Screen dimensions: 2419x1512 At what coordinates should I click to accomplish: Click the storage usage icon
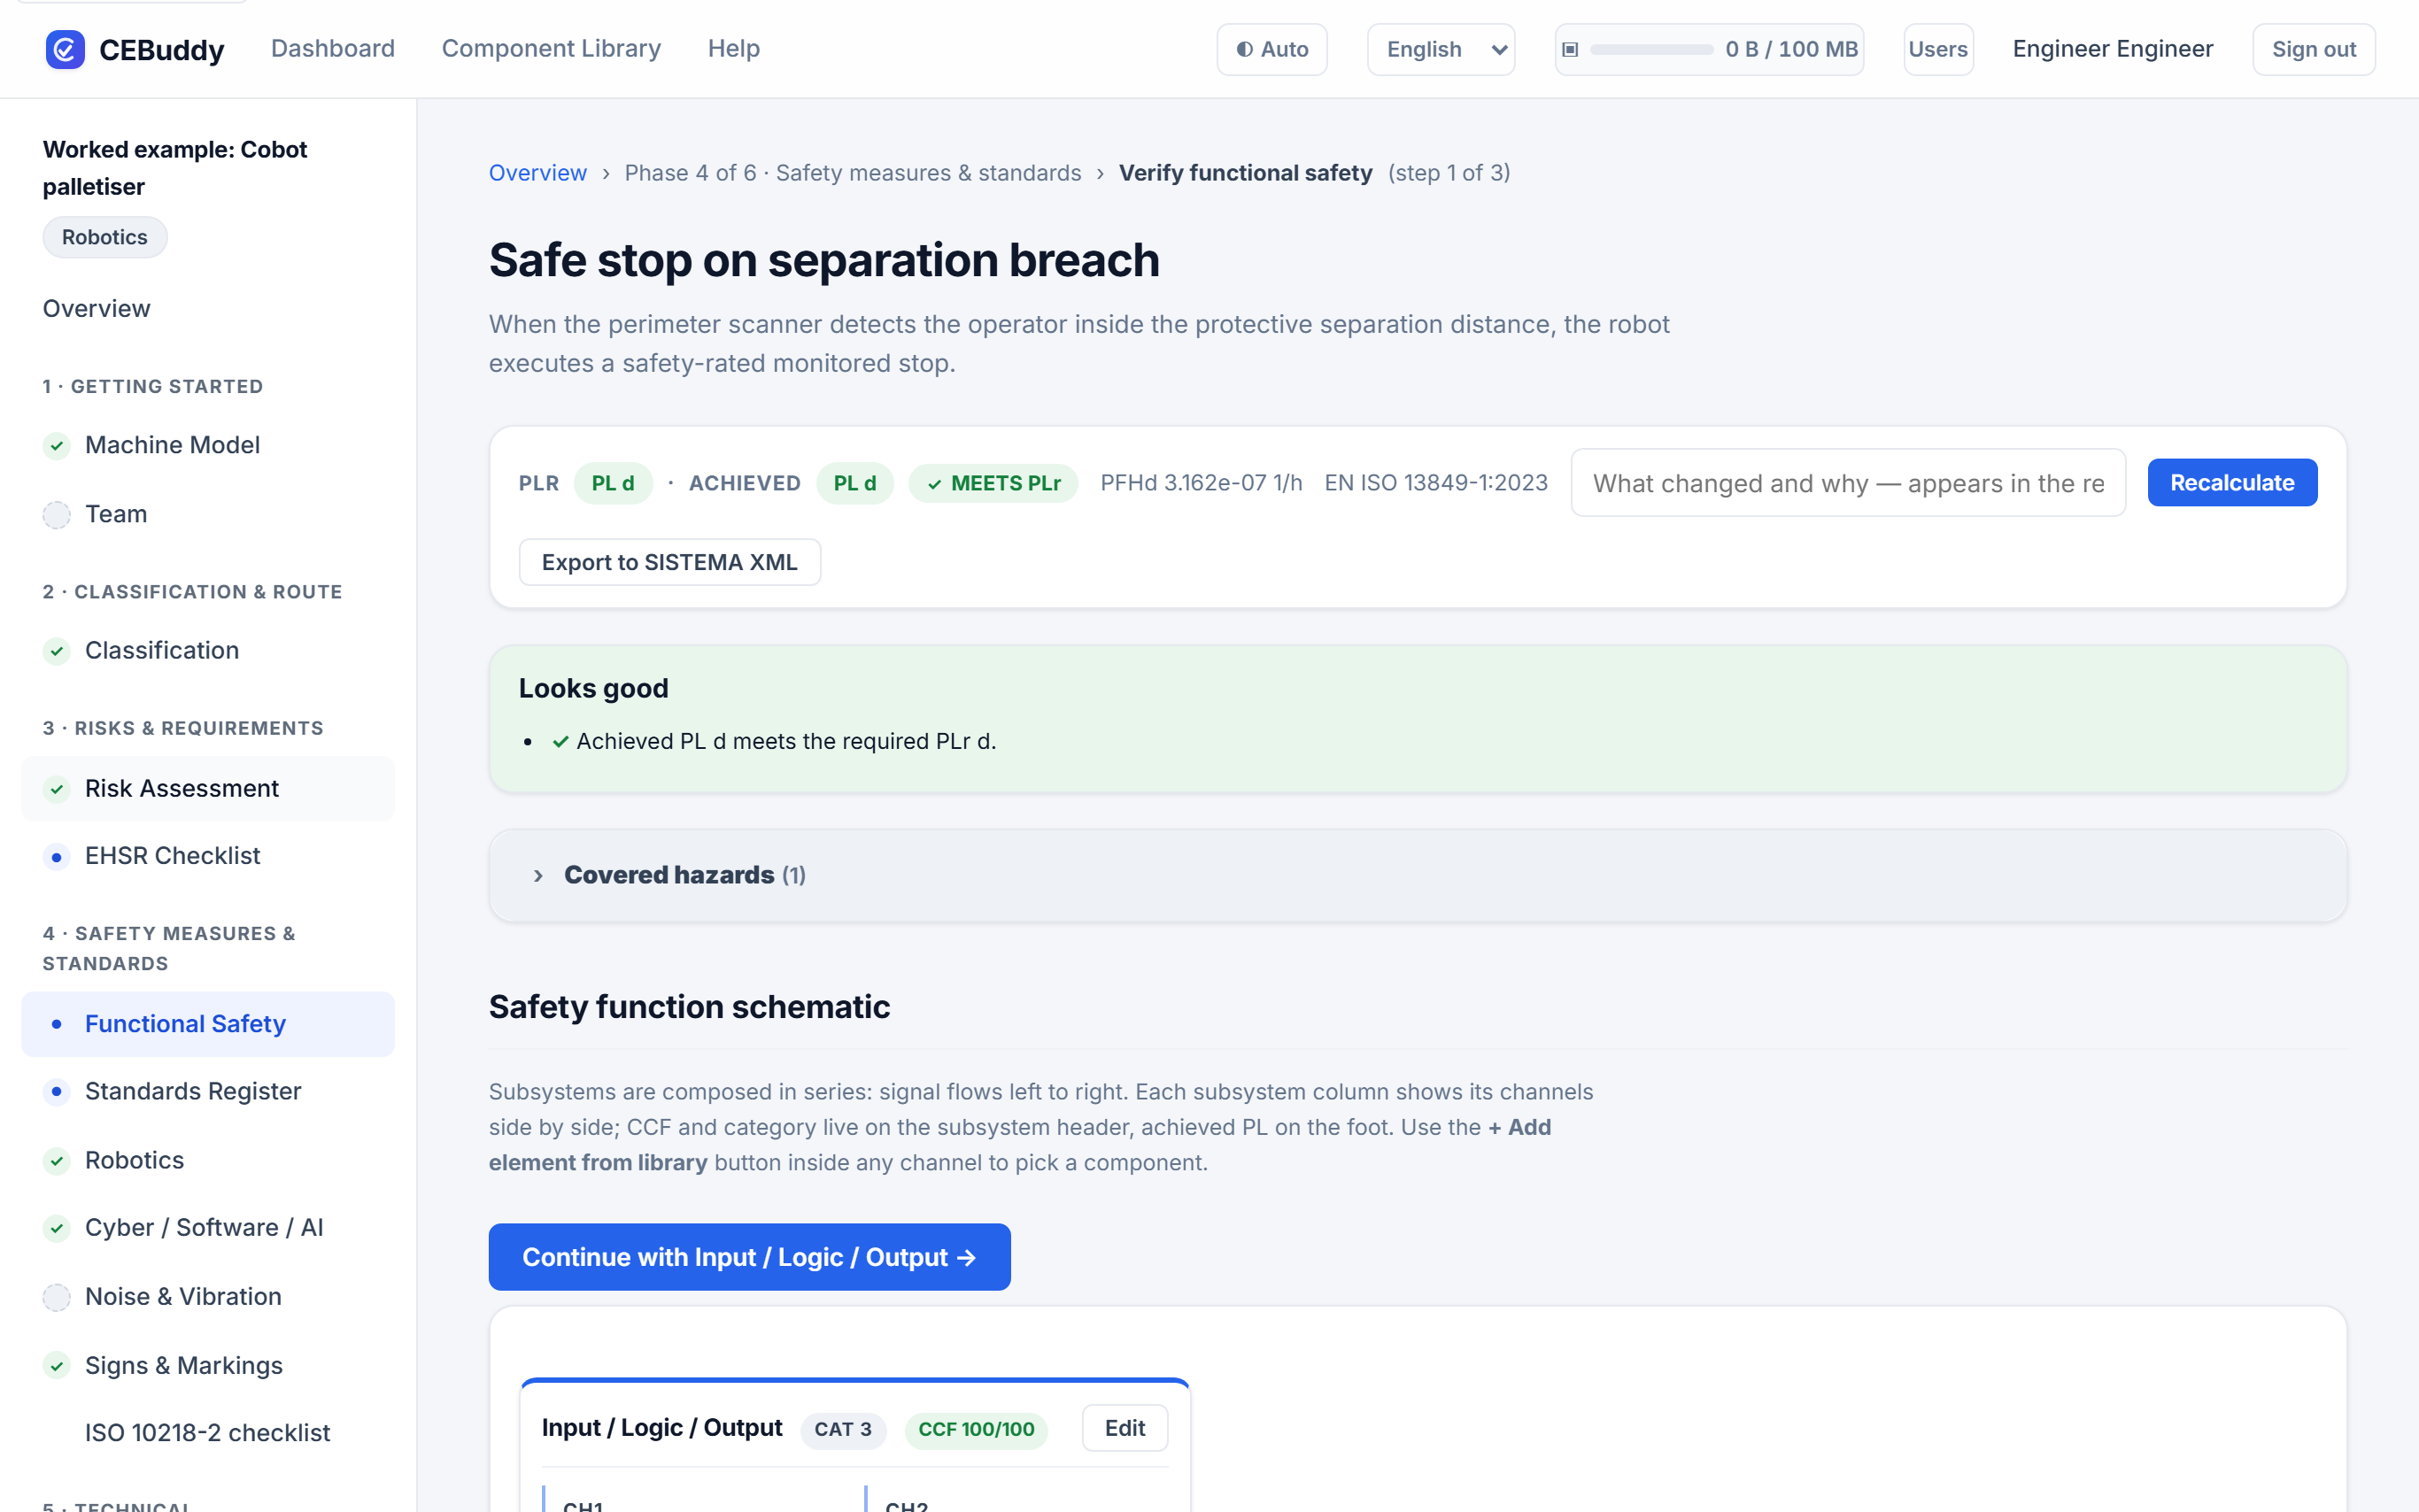point(1570,49)
